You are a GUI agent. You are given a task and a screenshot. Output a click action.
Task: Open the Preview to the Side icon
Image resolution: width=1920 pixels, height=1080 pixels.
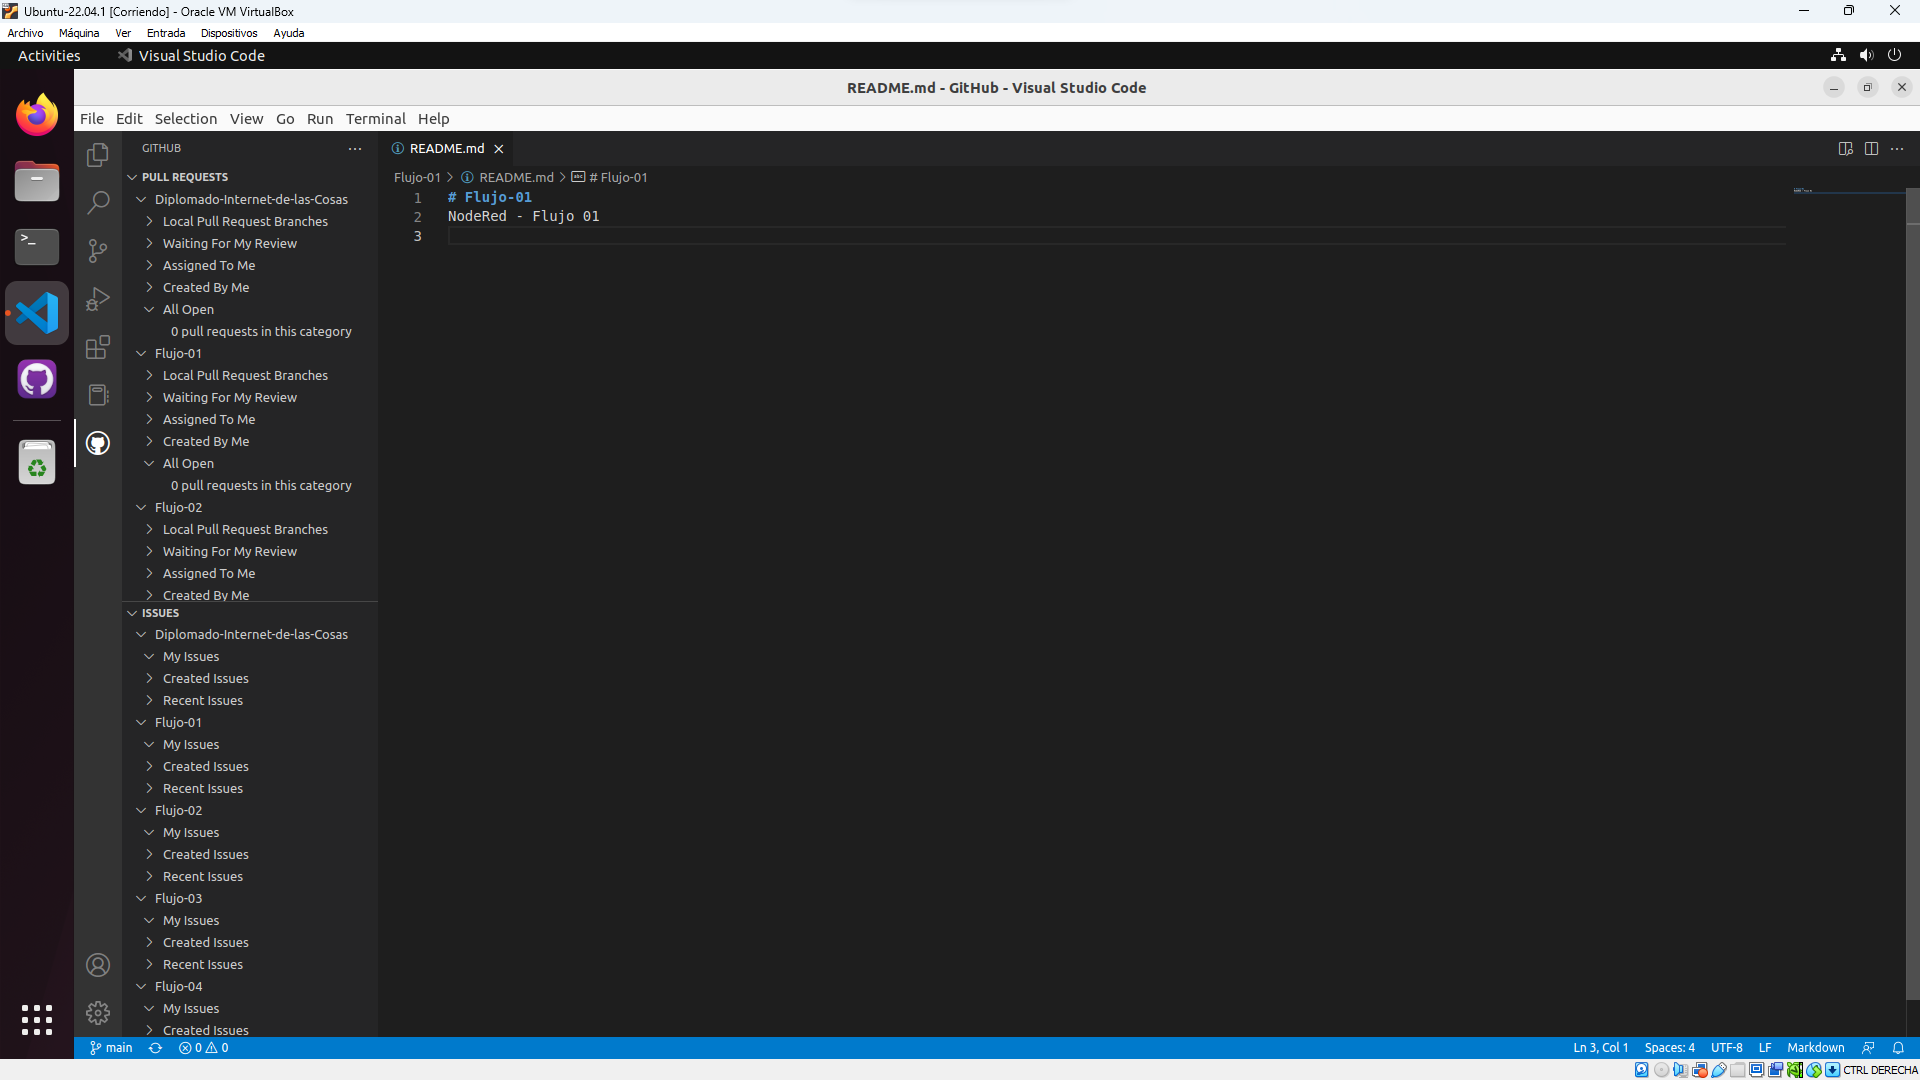[x=1845, y=148]
